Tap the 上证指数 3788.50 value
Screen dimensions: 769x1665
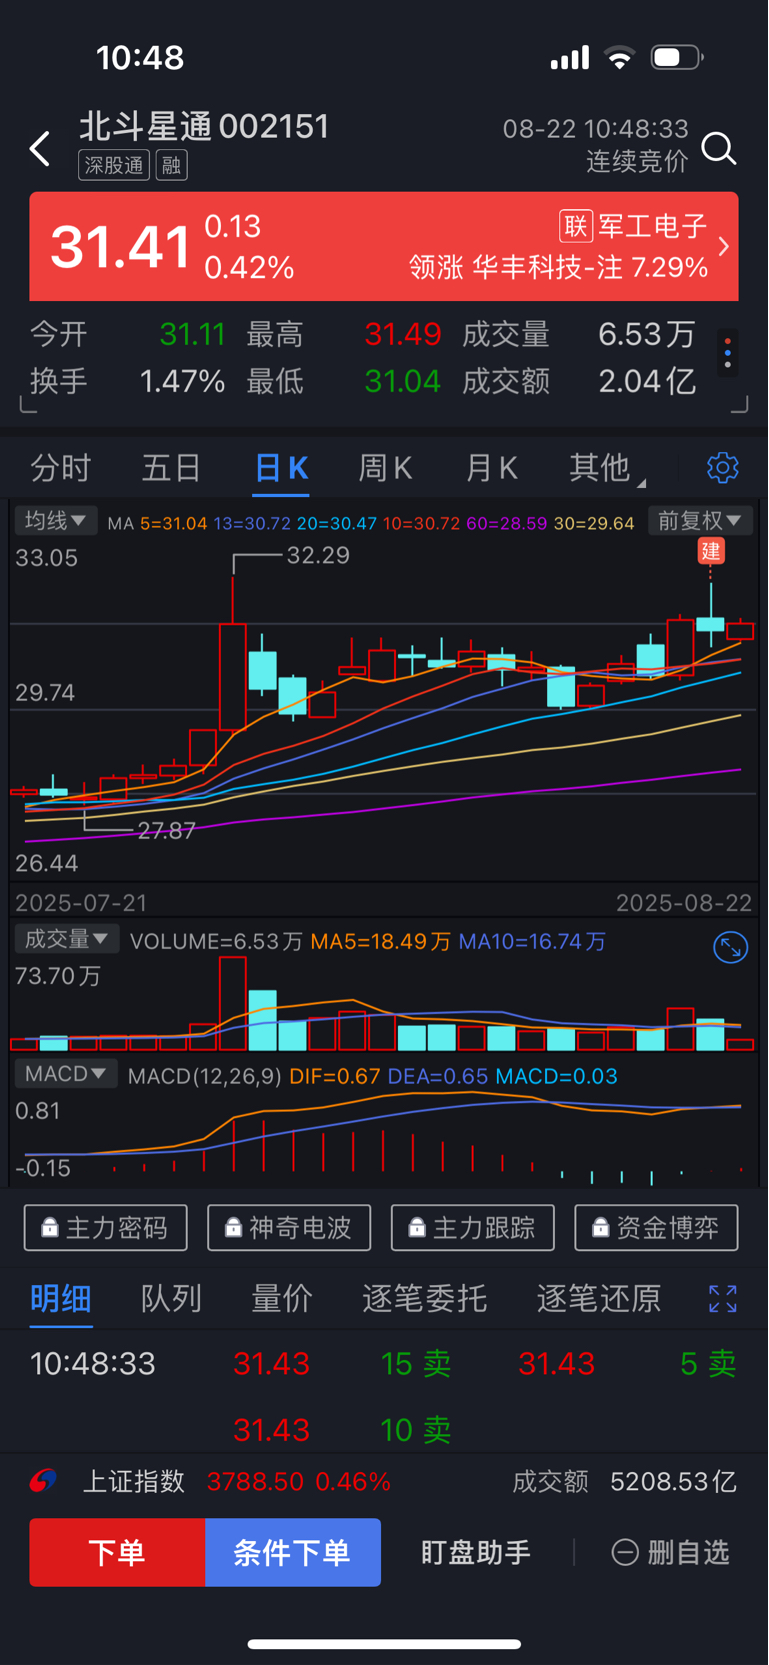click(x=255, y=1481)
